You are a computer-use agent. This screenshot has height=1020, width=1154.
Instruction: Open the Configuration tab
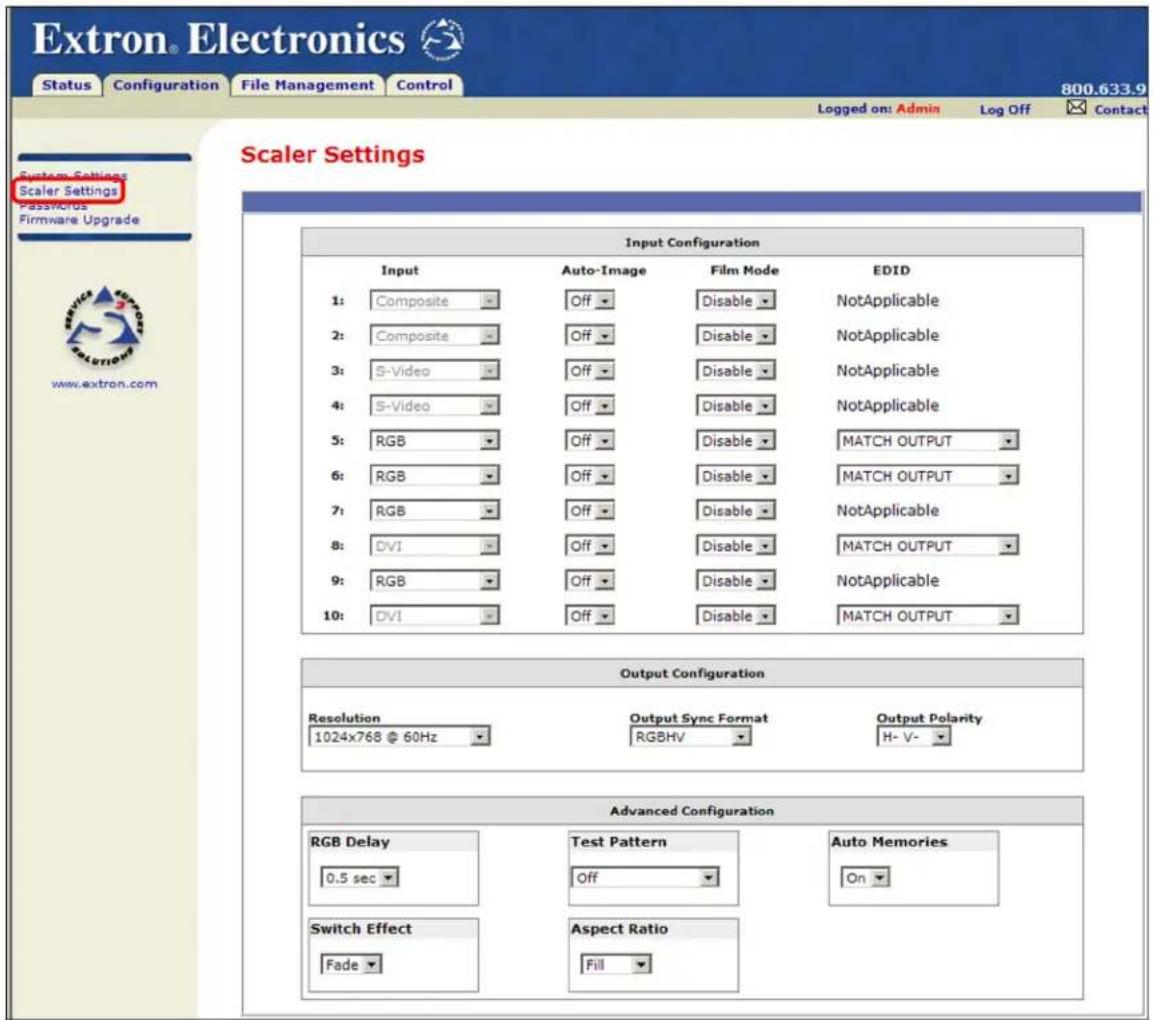[166, 85]
